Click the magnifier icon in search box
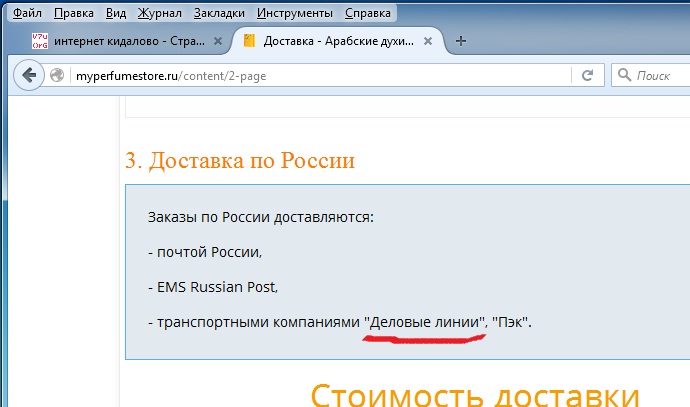Image resolution: width=690 pixels, height=407 pixels. 624,75
